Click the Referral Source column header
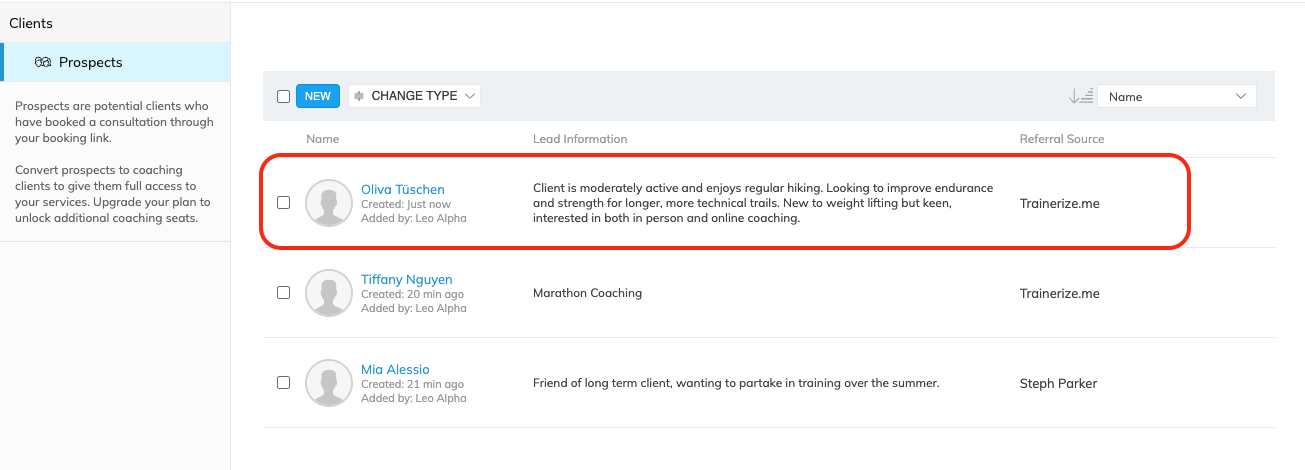Viewport: 1305px width, 470px height. pyautogui.click(x=1061, y=139)
